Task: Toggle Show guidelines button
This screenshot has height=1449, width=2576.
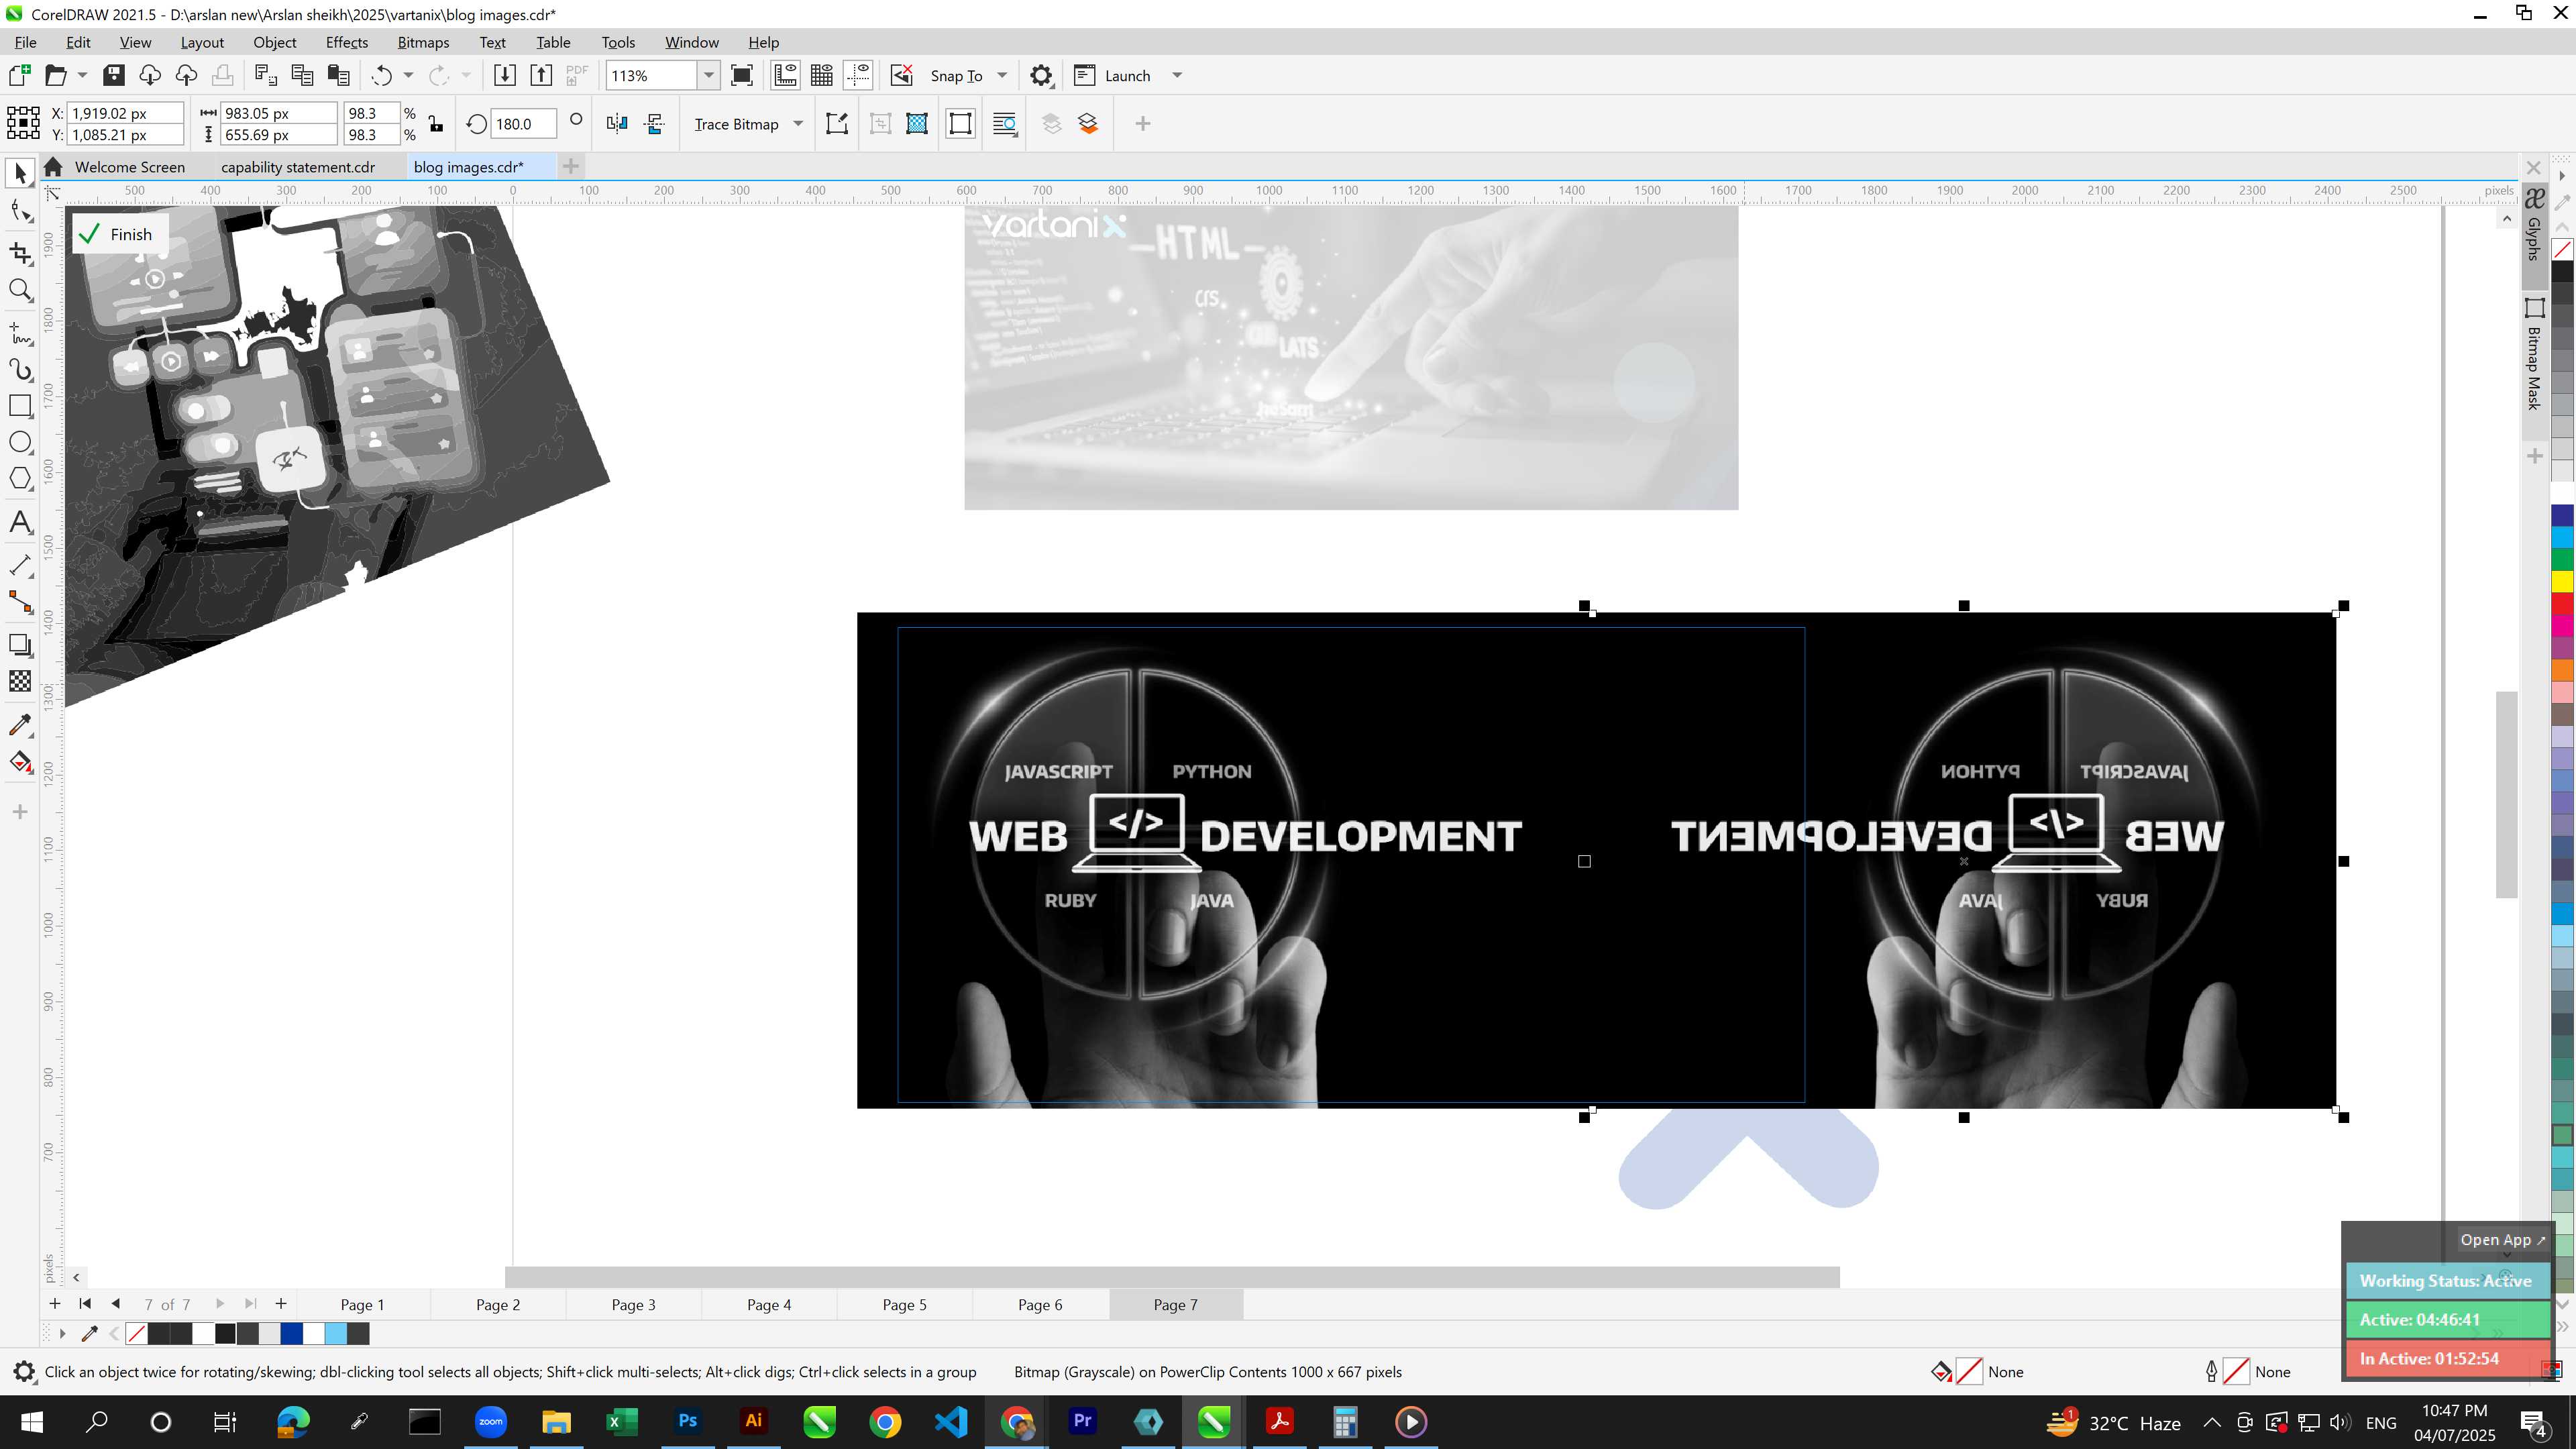Action: pyautogui.click(x=858, y=76)
